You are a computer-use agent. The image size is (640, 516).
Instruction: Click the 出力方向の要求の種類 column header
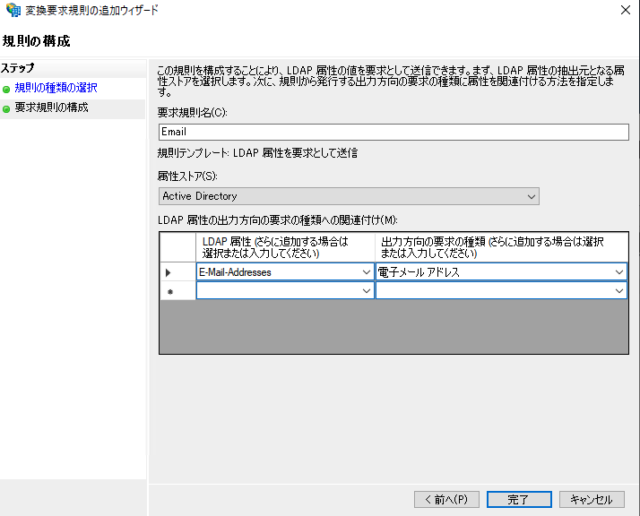(501, 247)
